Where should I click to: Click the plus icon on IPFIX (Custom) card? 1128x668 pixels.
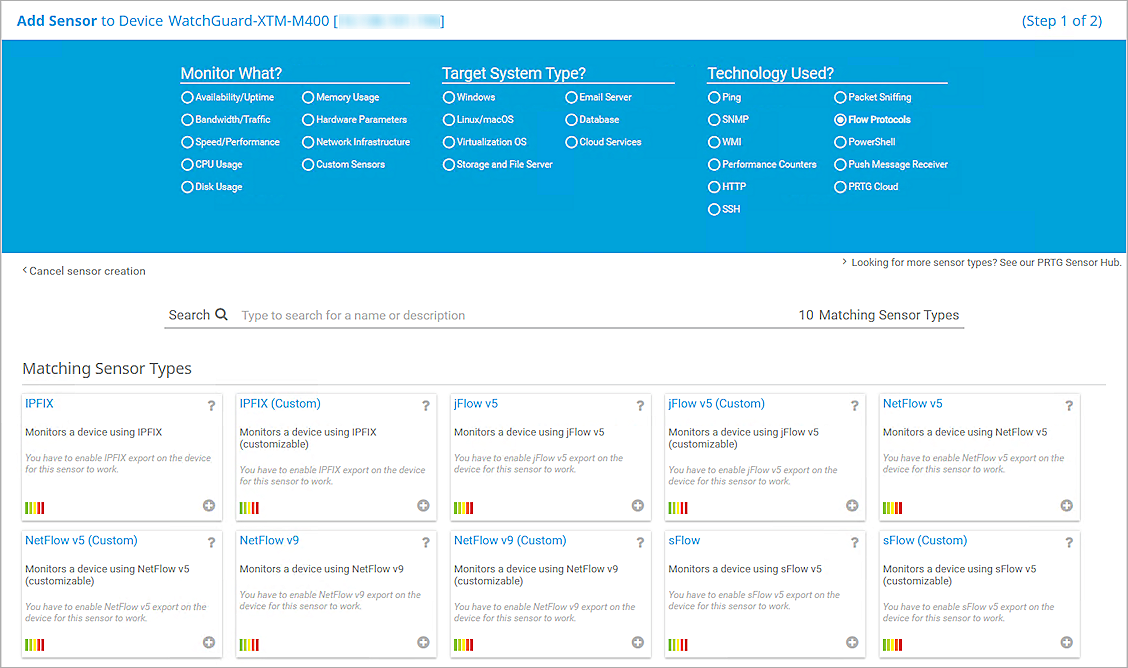click(x=422, y=507)
